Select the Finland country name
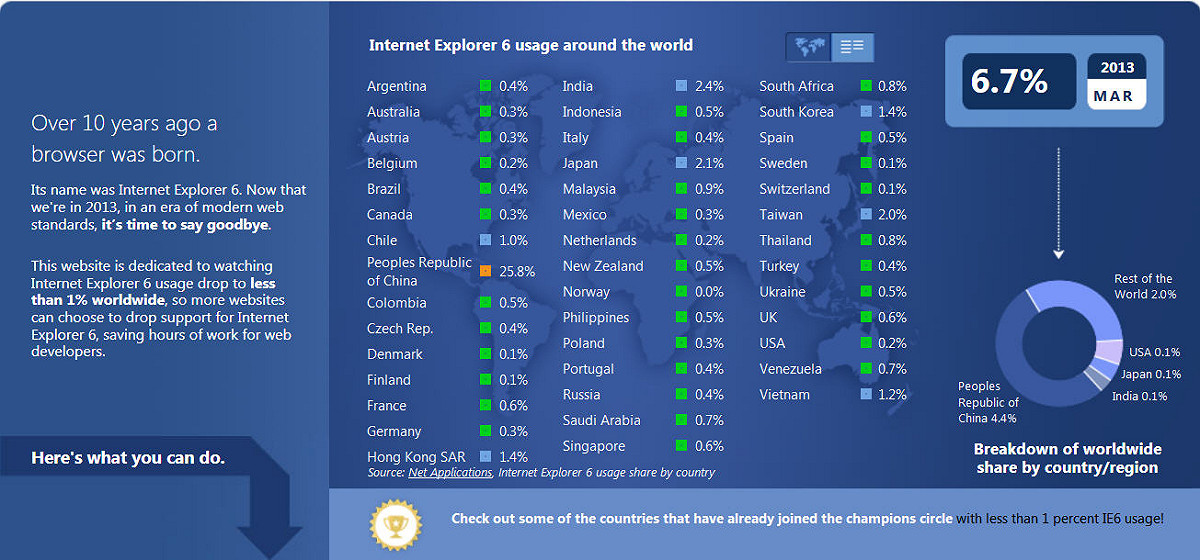This screenshot has height=560, width=1200. tap(389, 380)
